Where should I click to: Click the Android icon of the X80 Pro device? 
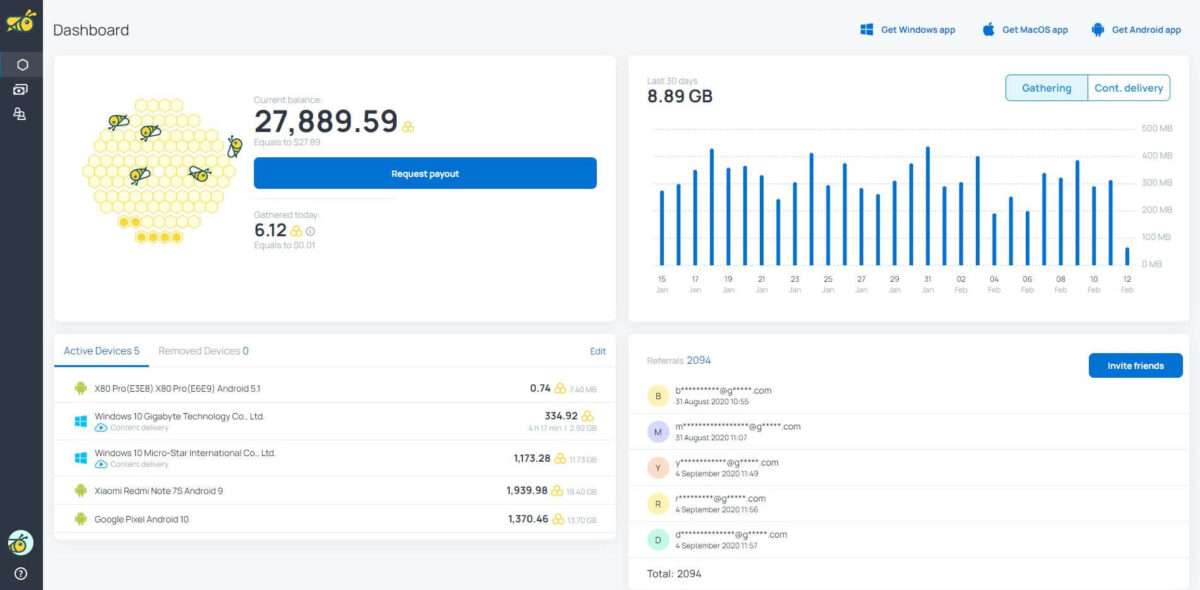pos(81,388)
